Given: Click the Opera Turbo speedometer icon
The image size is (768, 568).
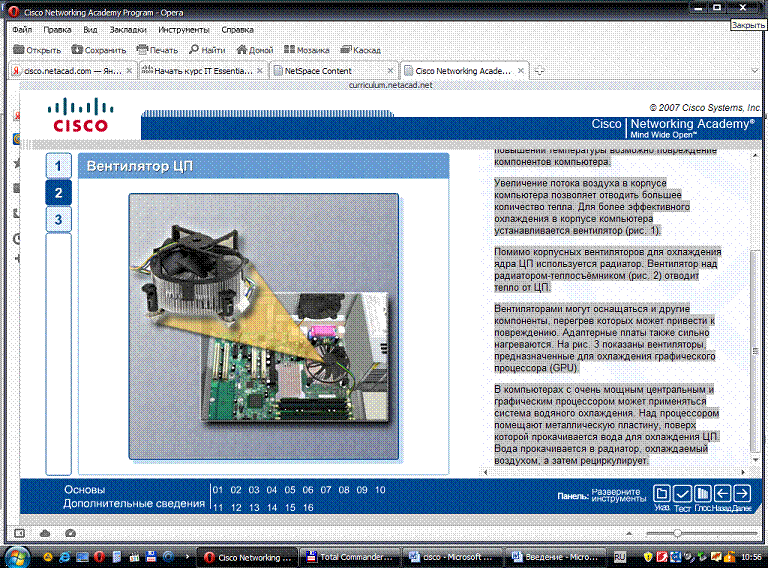Looking at the screenshot, I should point(70,533).
